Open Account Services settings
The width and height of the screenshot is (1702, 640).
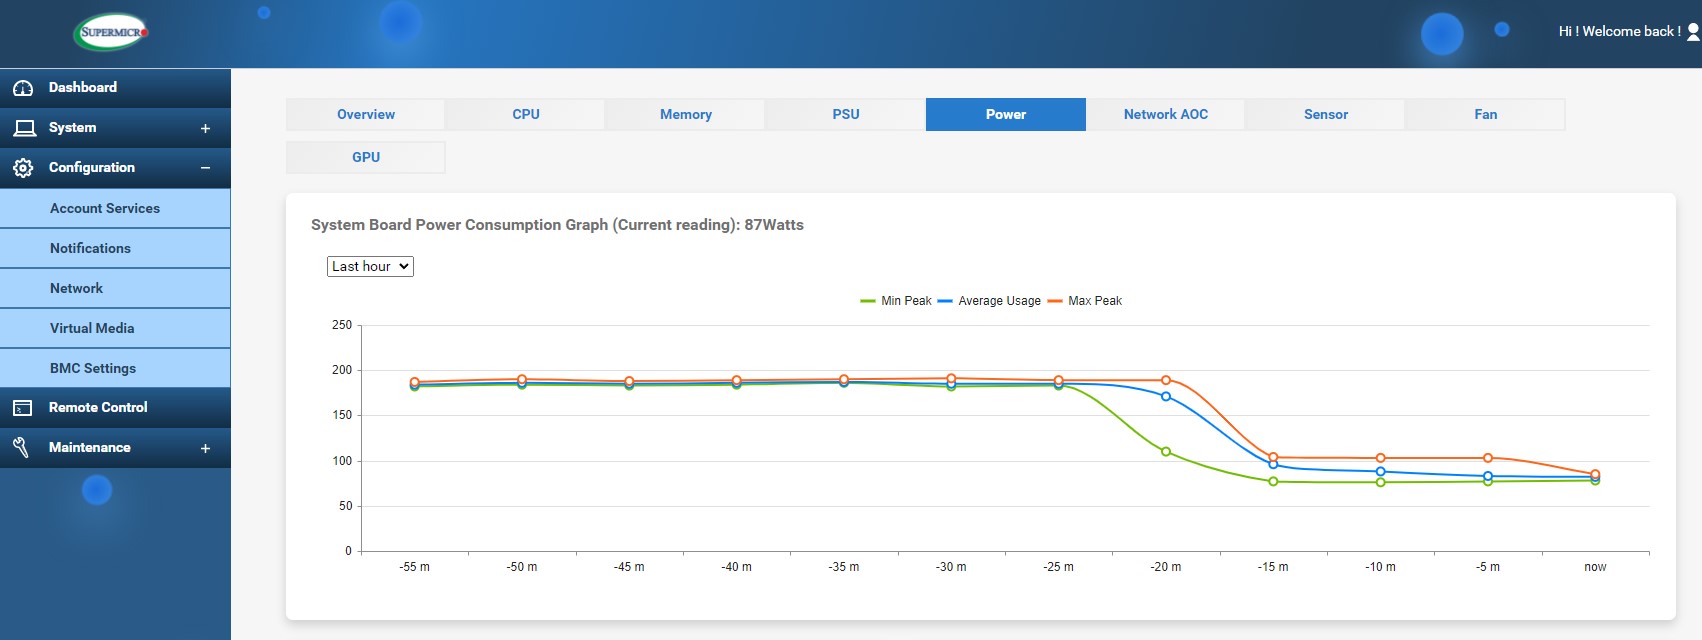[x=105, y=208]
